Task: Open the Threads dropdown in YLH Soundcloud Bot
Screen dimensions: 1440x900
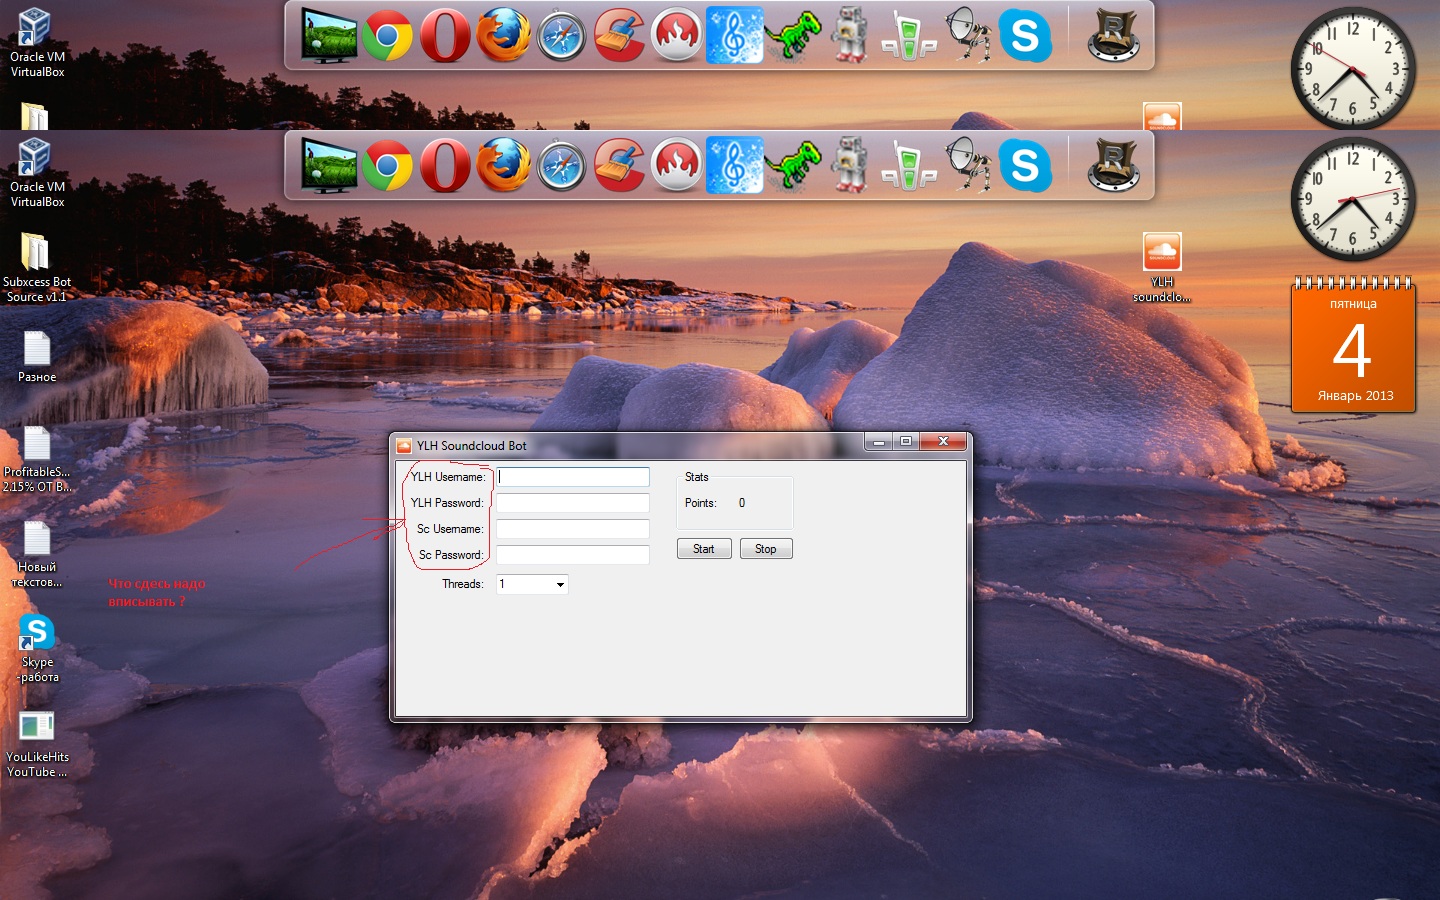Action: [x=532, y=584]
